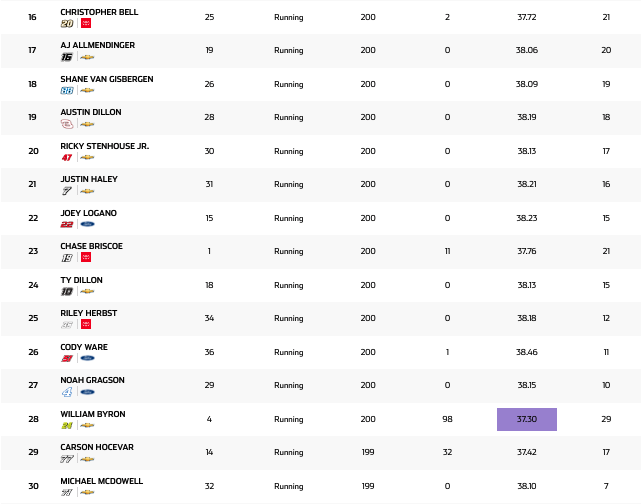This screenshot has height=504, width=643.
Task: Open Shane Van Gisbergen's driver page
Action: click(106, 79)
